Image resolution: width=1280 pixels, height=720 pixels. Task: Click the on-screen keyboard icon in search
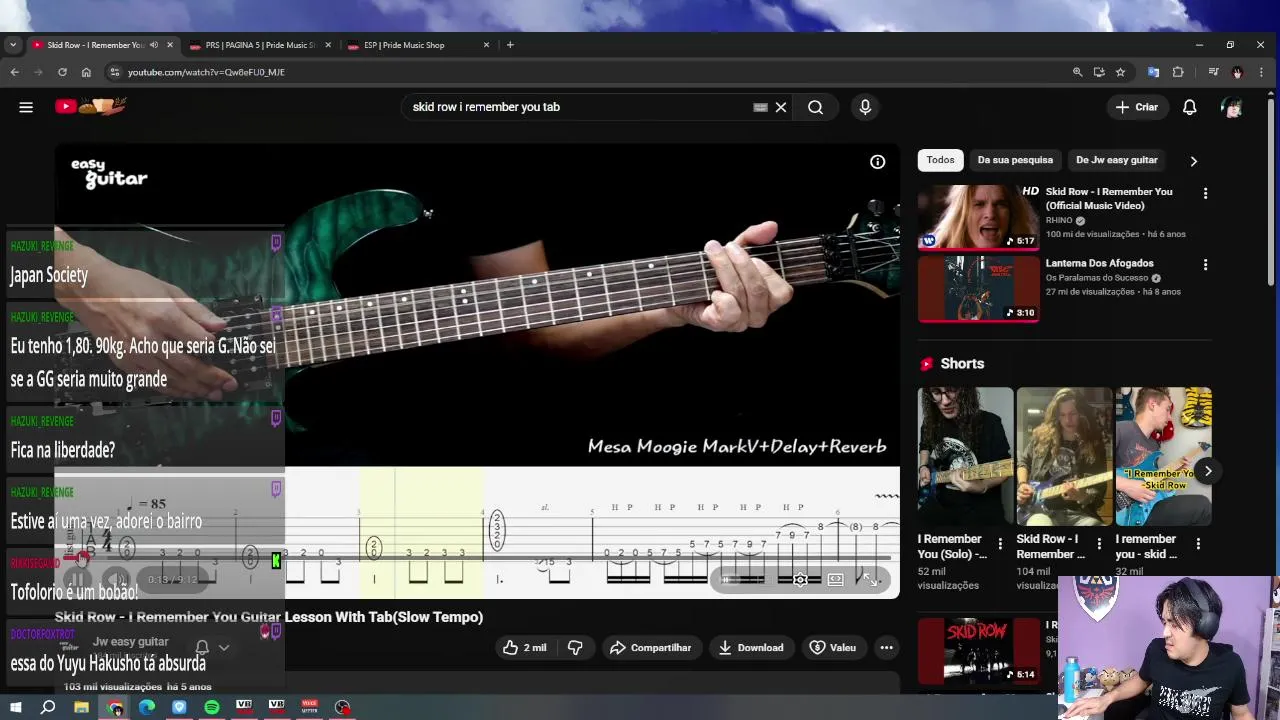(760, 107)
